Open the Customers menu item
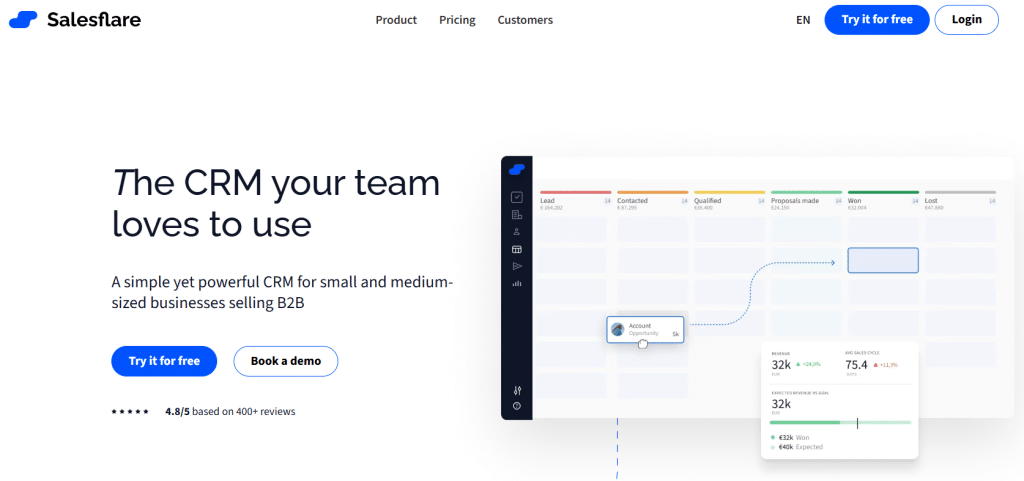The image size is (1024, 481). 525,20
